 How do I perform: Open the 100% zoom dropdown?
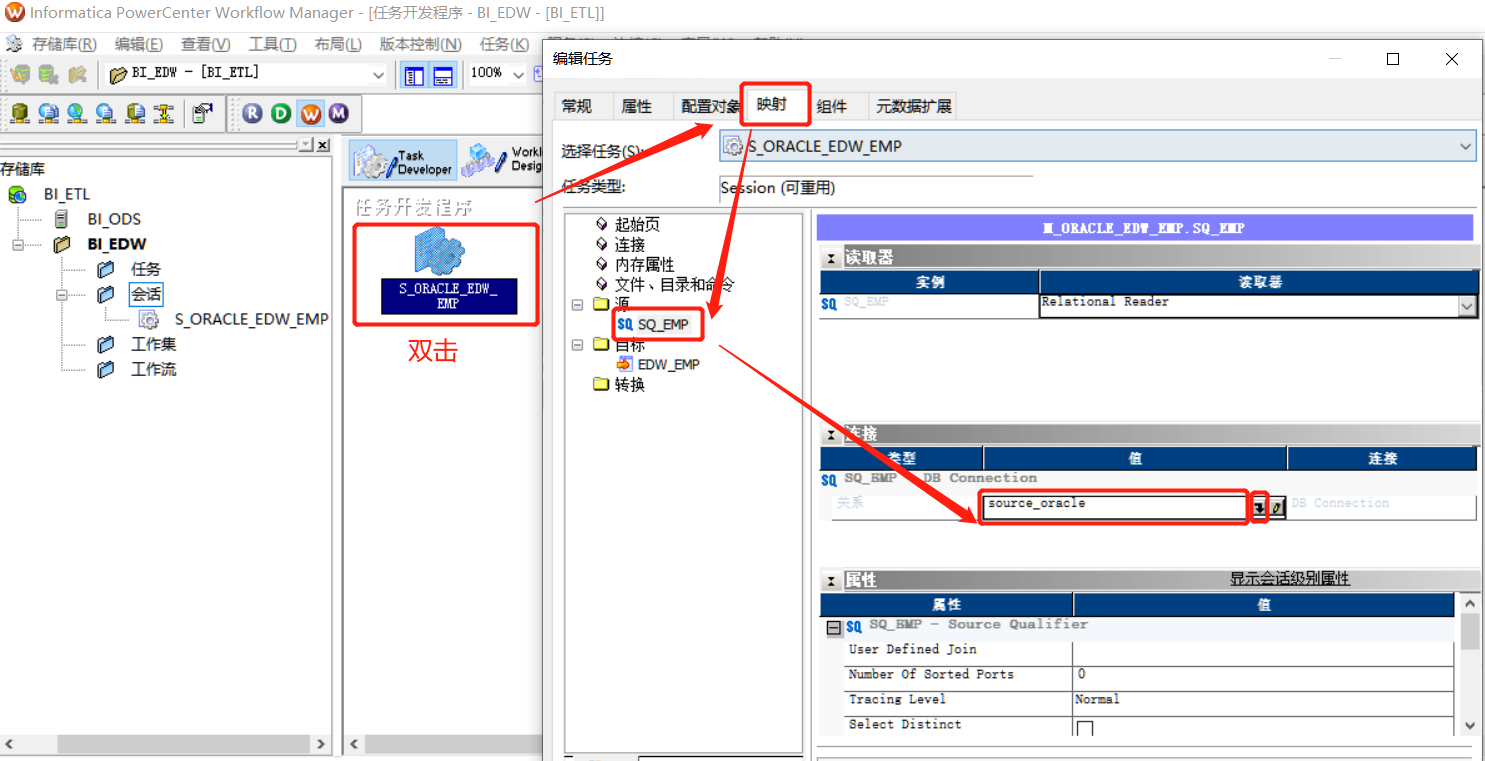pyautogui.click(x=518, y=74)
